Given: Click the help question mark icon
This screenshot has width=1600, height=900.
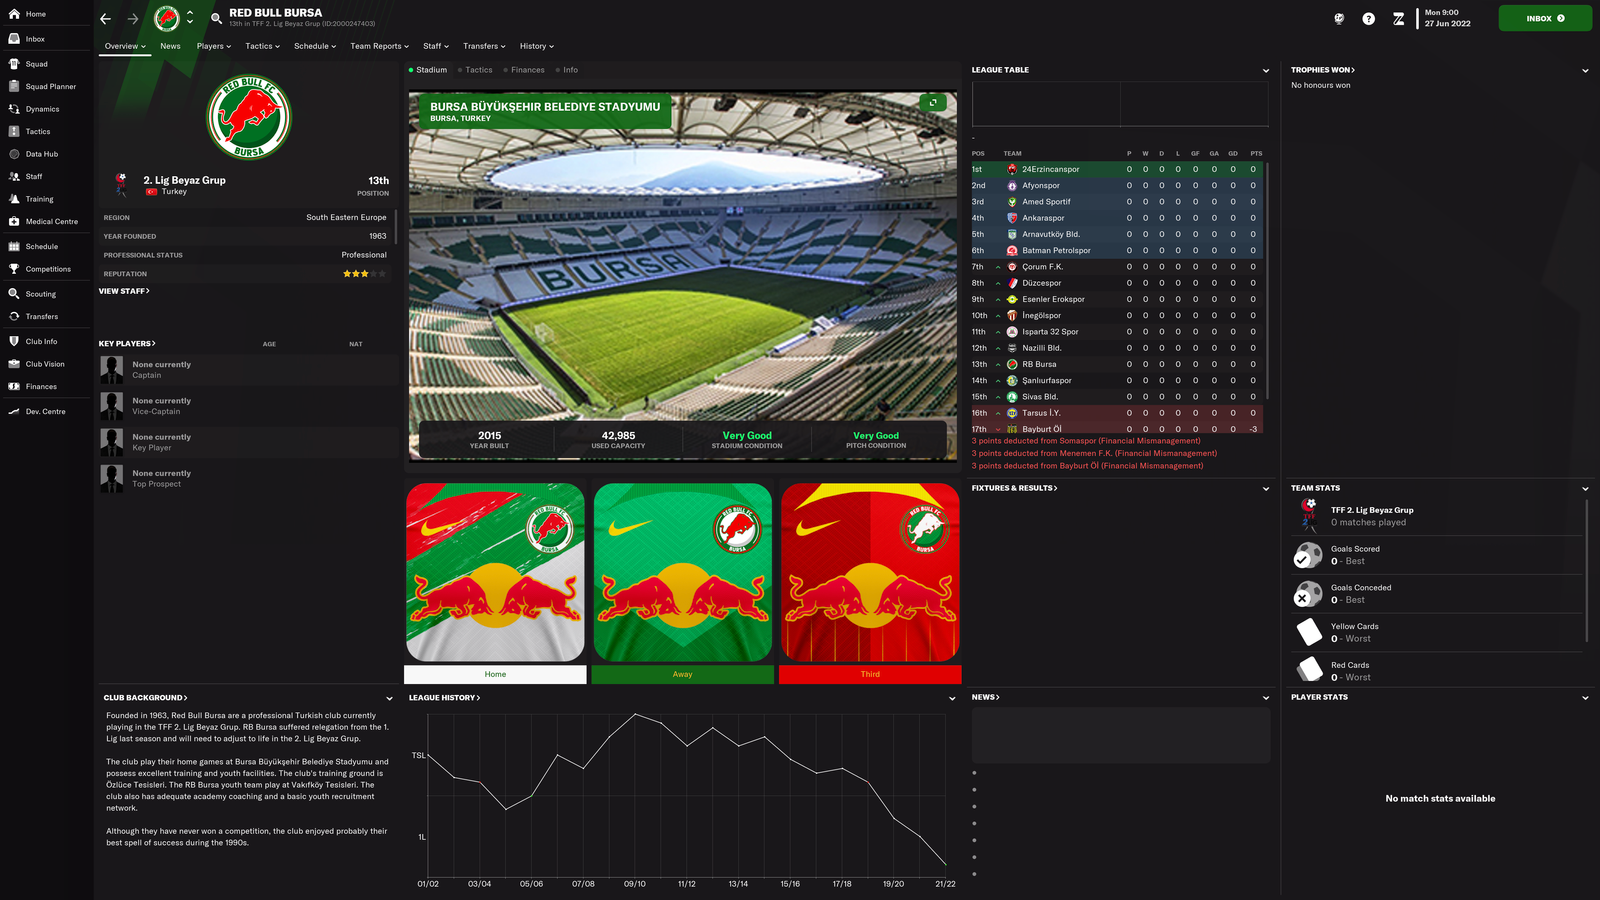Looking at the screenshot, I should (1368, 19).
